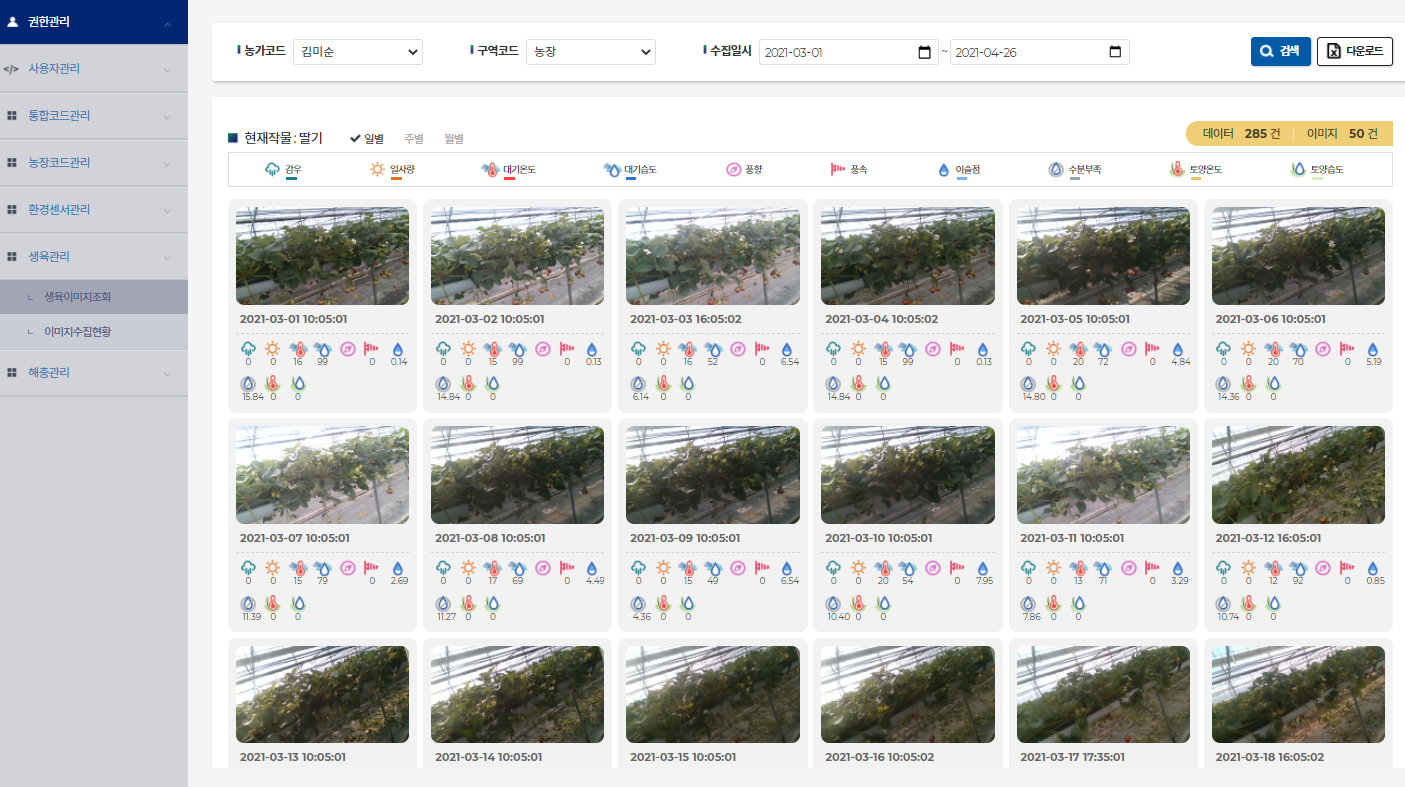Click the air temperature (대기온도) legend icon
The width and height of the screenshot is (1405, 787).
click(x=490, y=169)
